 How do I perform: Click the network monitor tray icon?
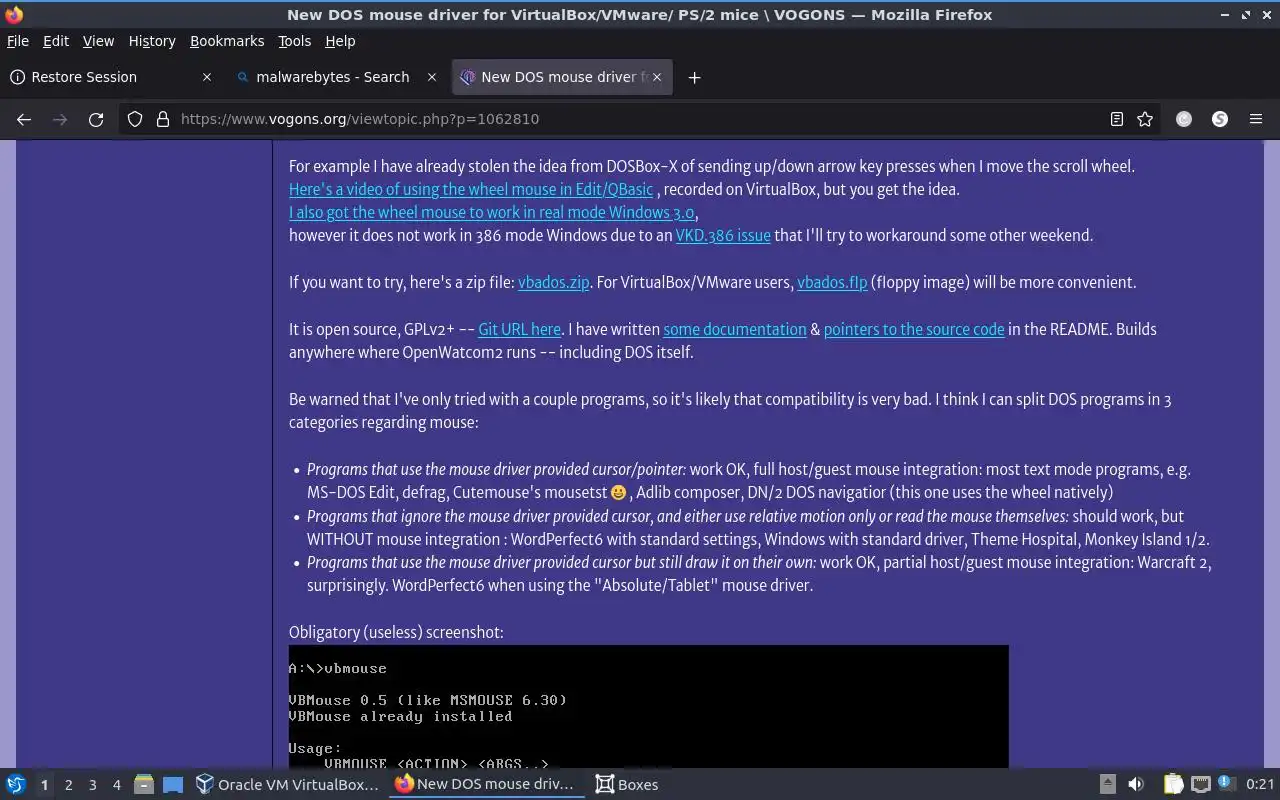(x=1201, y=784)
